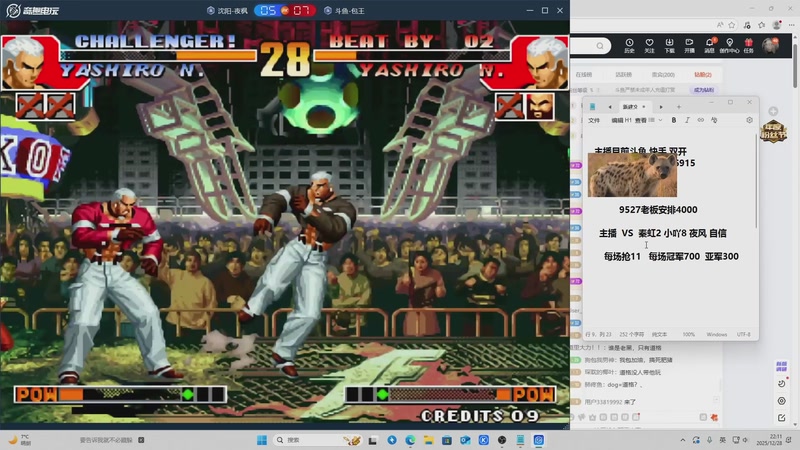Open File Explorer from the taskbar
Image resolution: width=800 pixels, height=450 pixels.
[x=428, y=440]
